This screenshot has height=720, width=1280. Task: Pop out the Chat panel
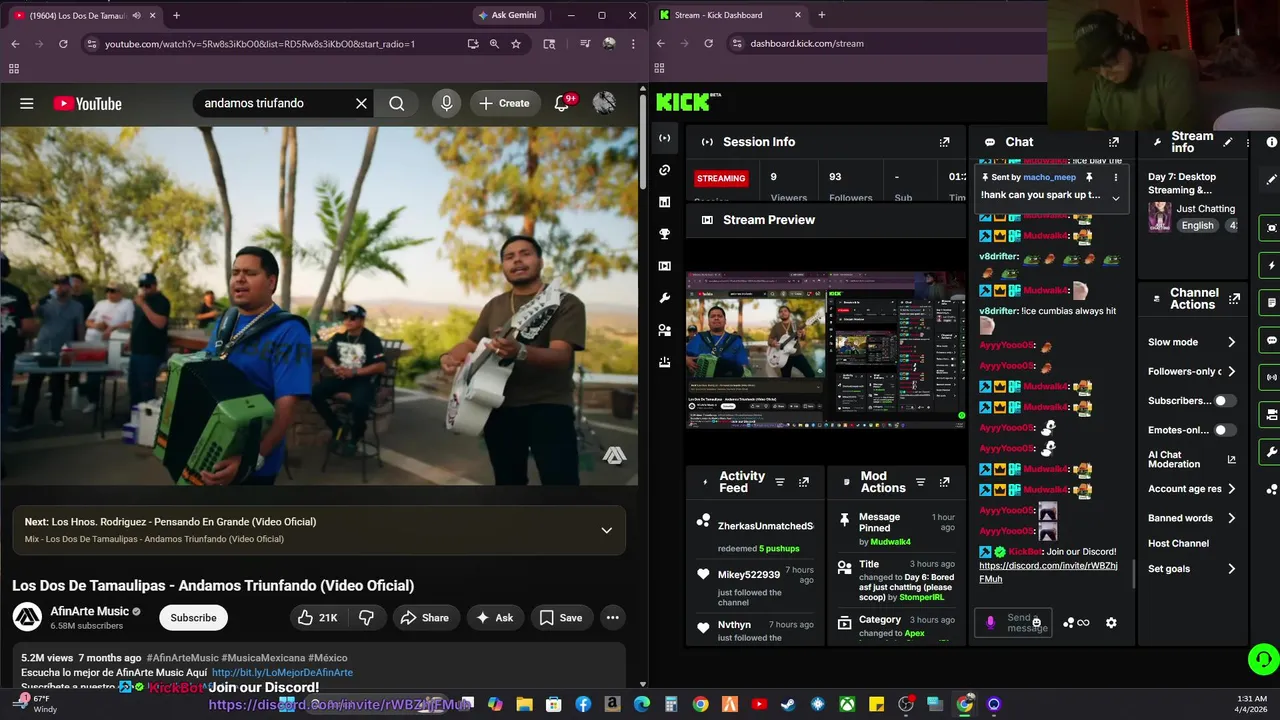coord(1114,142)
